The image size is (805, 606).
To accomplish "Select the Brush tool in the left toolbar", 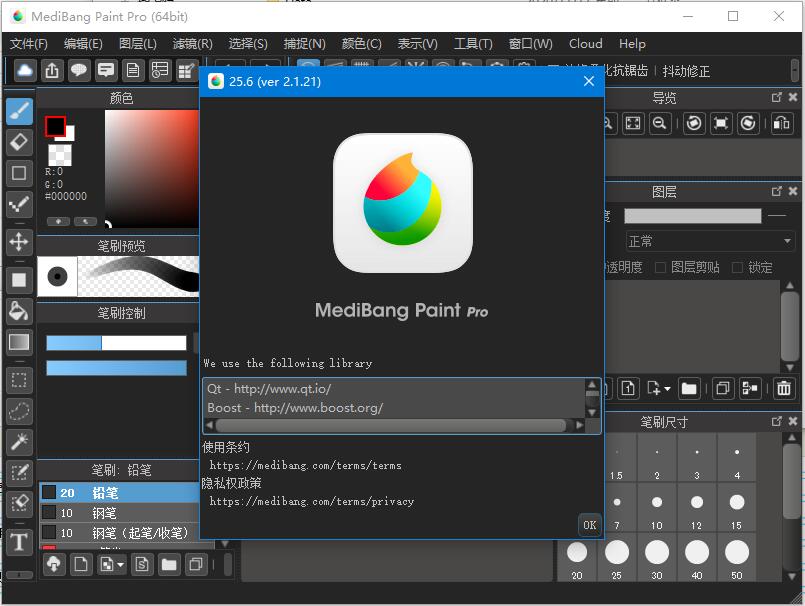I will (x=19, y=111).
